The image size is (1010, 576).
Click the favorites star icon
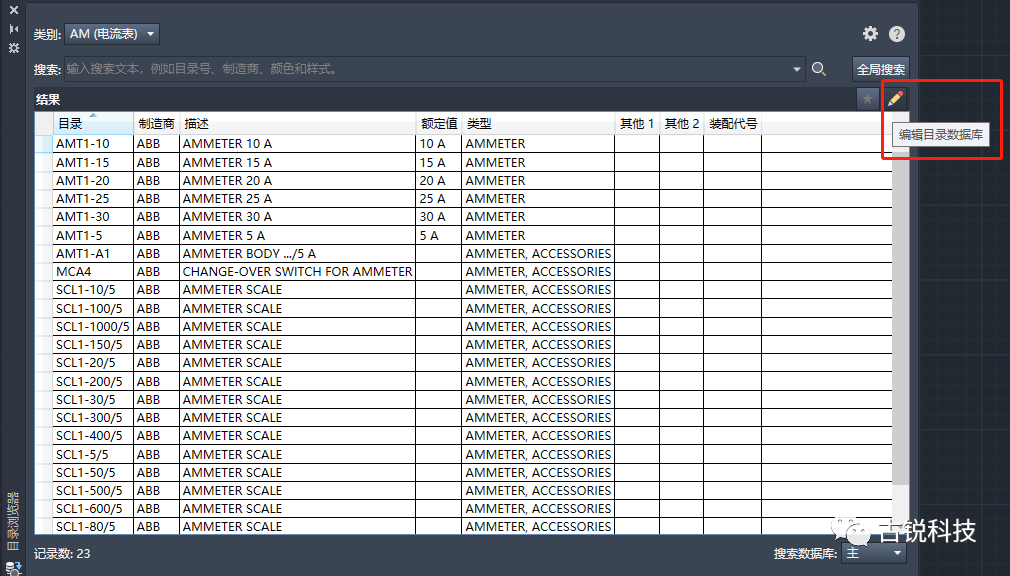tap(868, 99)
